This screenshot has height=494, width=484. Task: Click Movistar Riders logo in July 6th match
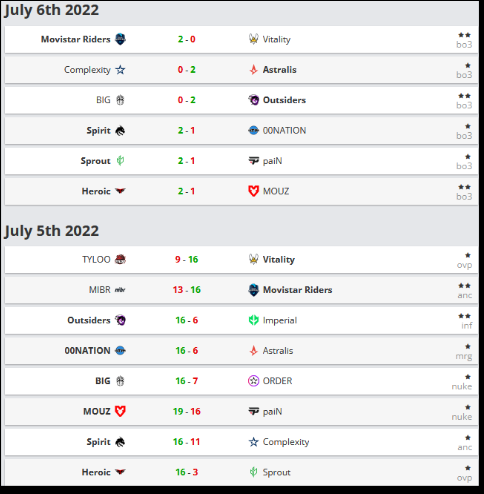coord(120,39)
